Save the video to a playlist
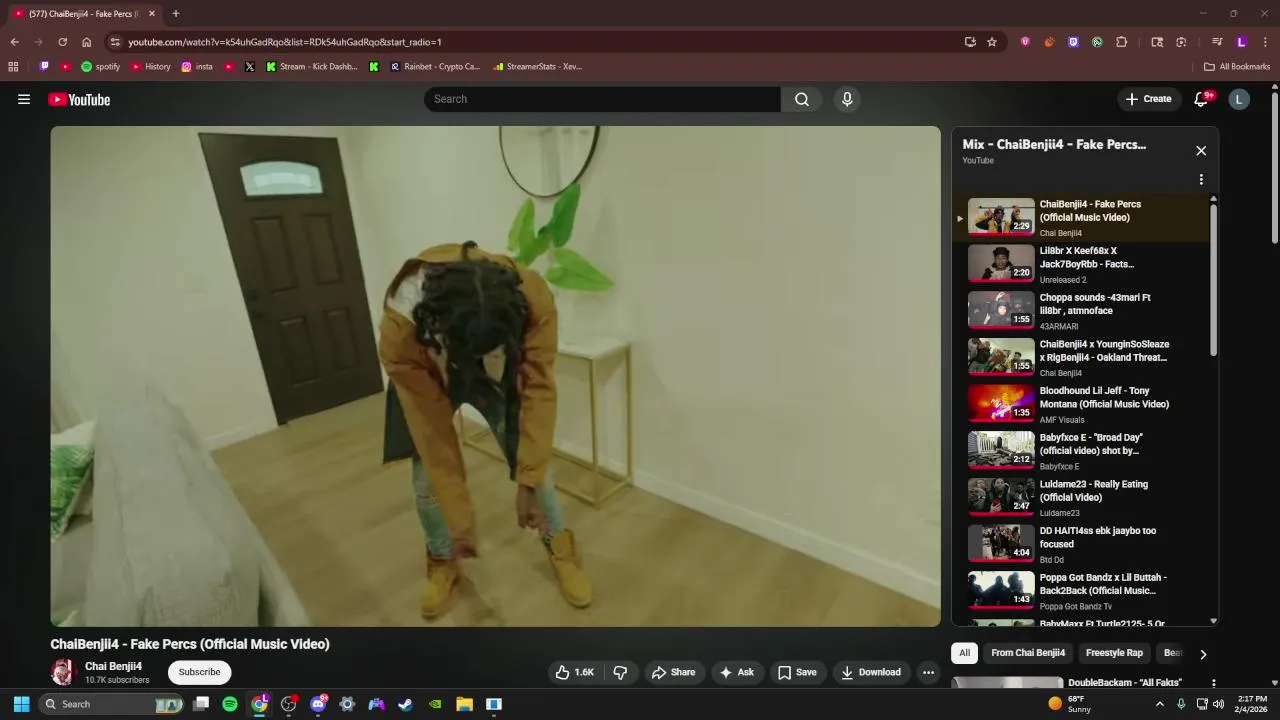Viewport: 1280px width, 720px height. click(797, 672)
